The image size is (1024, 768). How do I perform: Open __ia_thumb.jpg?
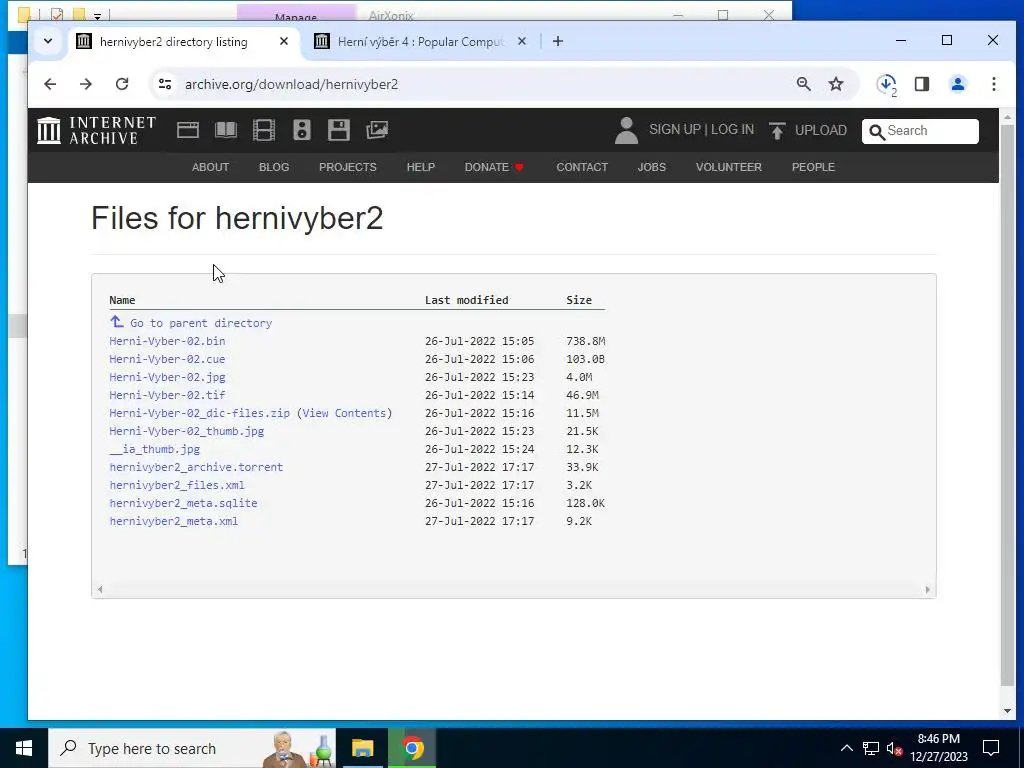155,449
